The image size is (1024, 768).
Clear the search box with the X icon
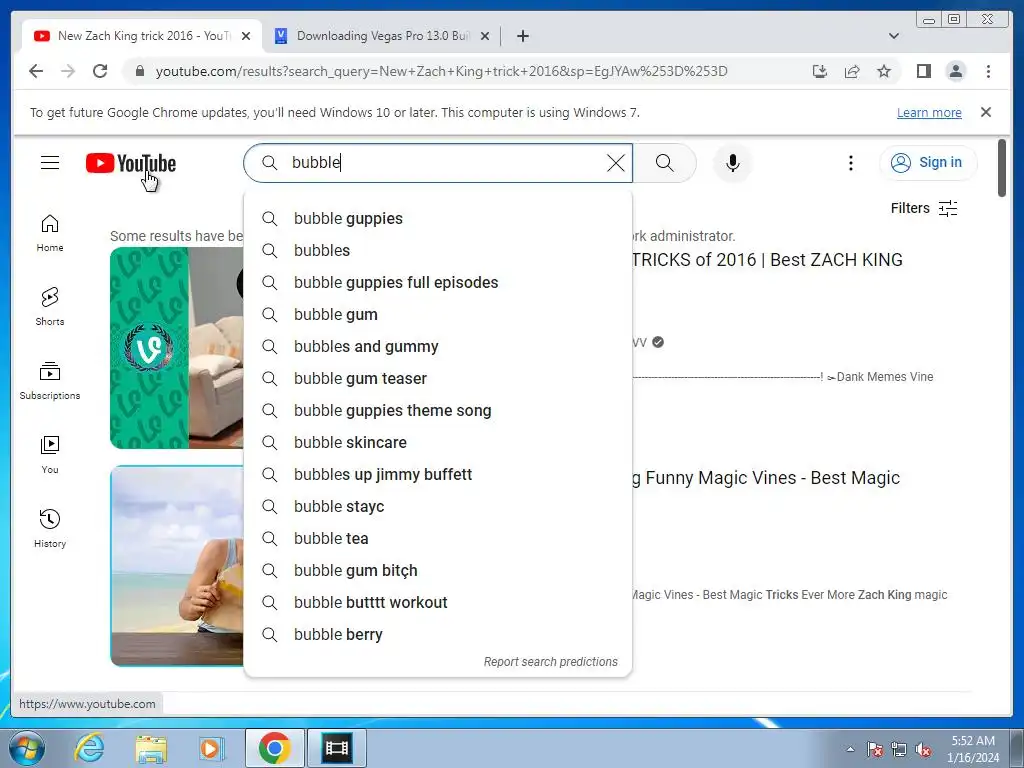click(615, 163)
